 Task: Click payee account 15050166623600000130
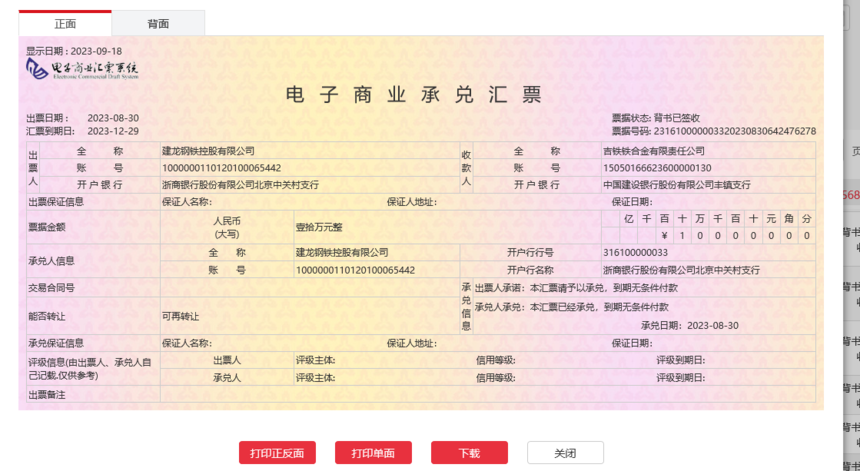point(657,168)
